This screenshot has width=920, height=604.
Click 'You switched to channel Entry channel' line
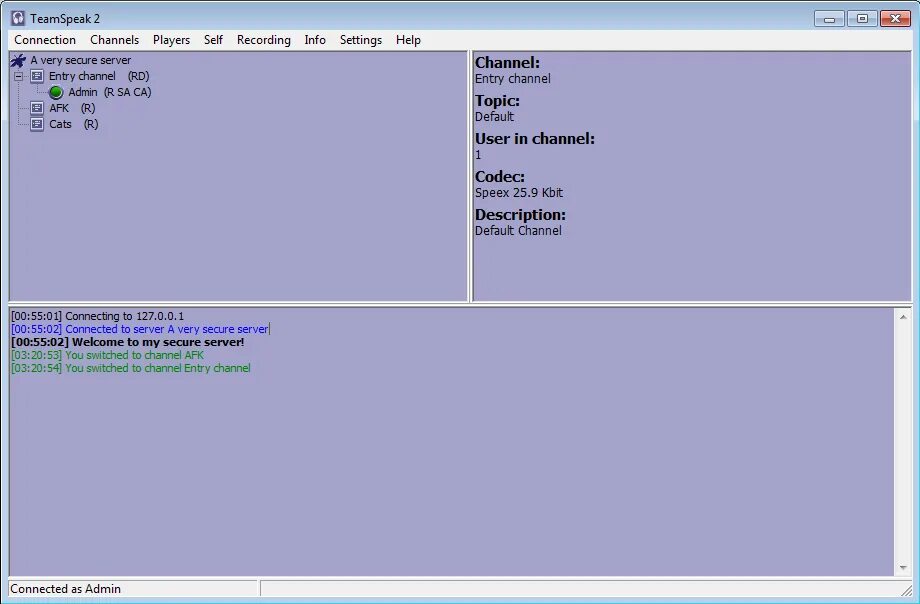(131, 367)
